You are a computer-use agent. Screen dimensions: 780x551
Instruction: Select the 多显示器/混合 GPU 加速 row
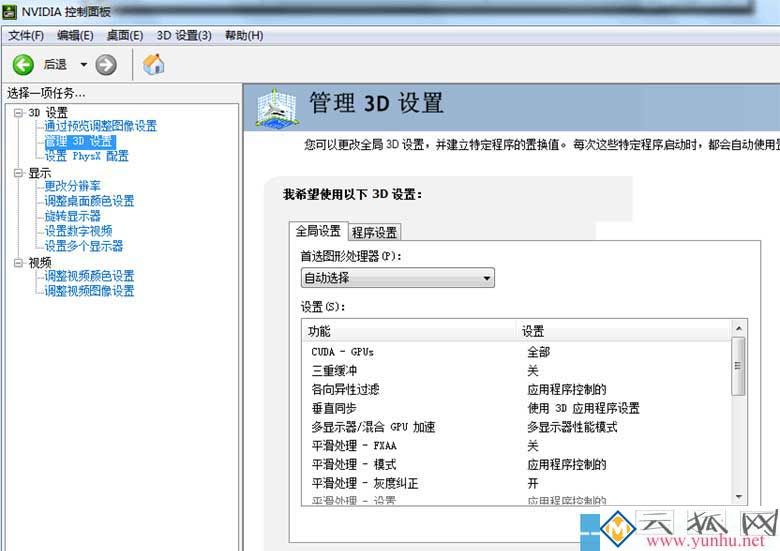[x=516, y=427]
